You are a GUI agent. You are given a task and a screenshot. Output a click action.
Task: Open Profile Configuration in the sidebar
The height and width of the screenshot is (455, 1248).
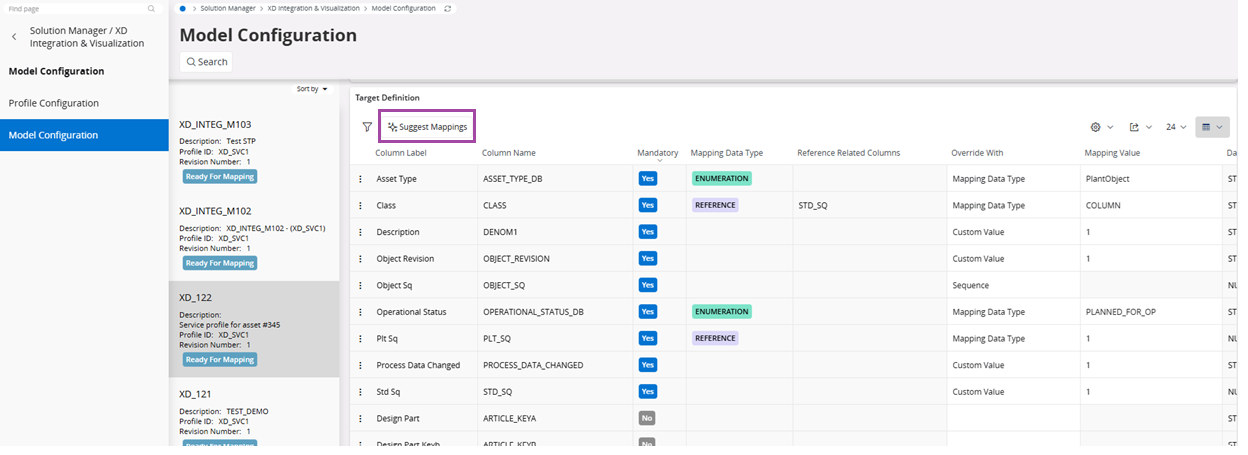point(54,103)
